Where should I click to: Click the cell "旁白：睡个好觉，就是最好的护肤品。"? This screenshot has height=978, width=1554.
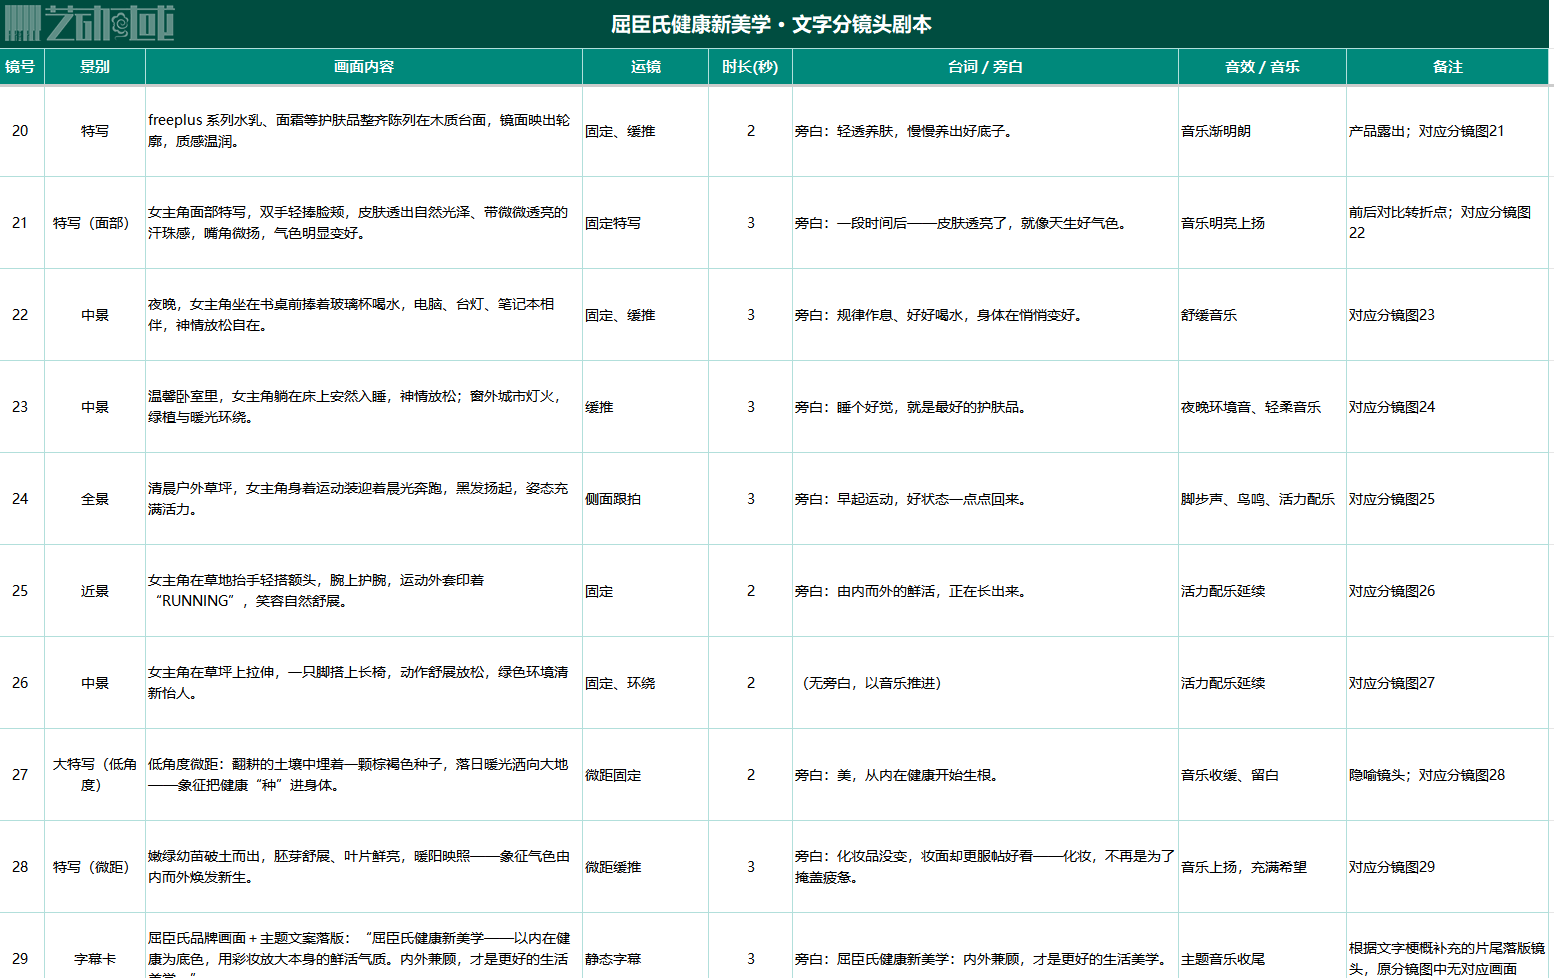pyautogui.click(x=985, y=407)
